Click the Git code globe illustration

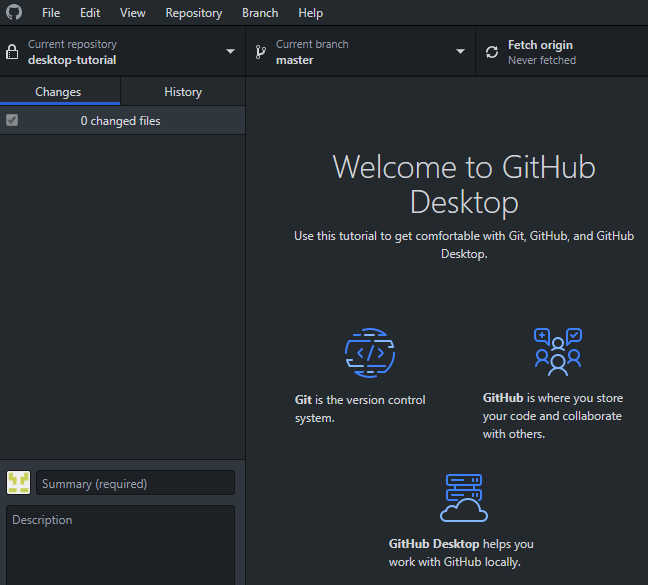370,353
